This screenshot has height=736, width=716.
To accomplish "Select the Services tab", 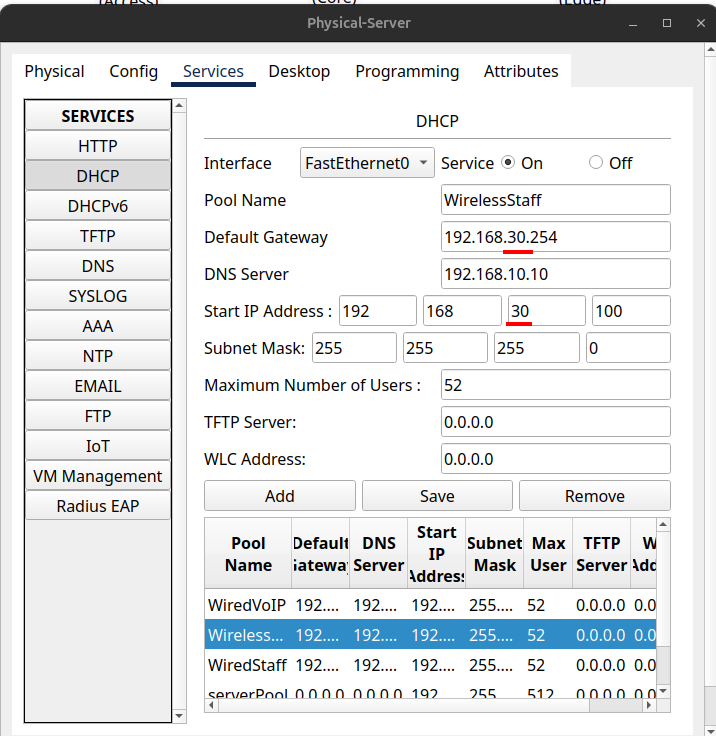I will point(213,71).
